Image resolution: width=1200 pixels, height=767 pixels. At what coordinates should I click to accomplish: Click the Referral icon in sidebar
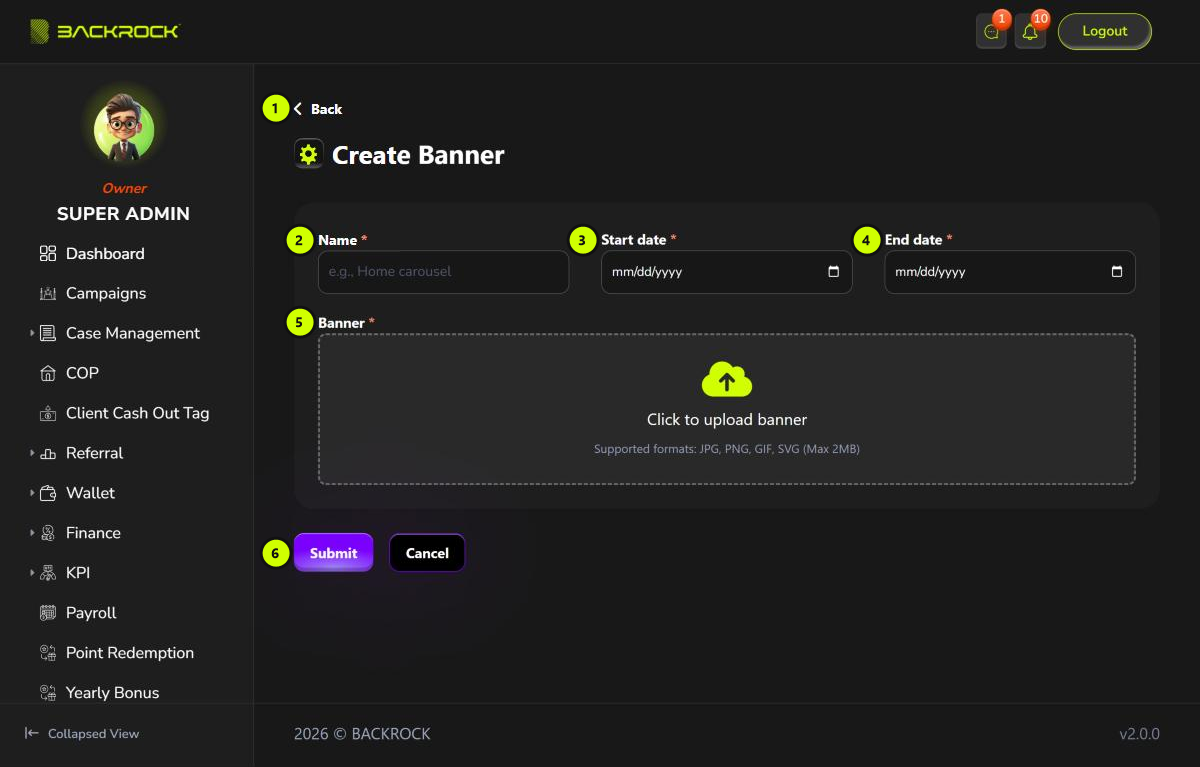(48, 454)
